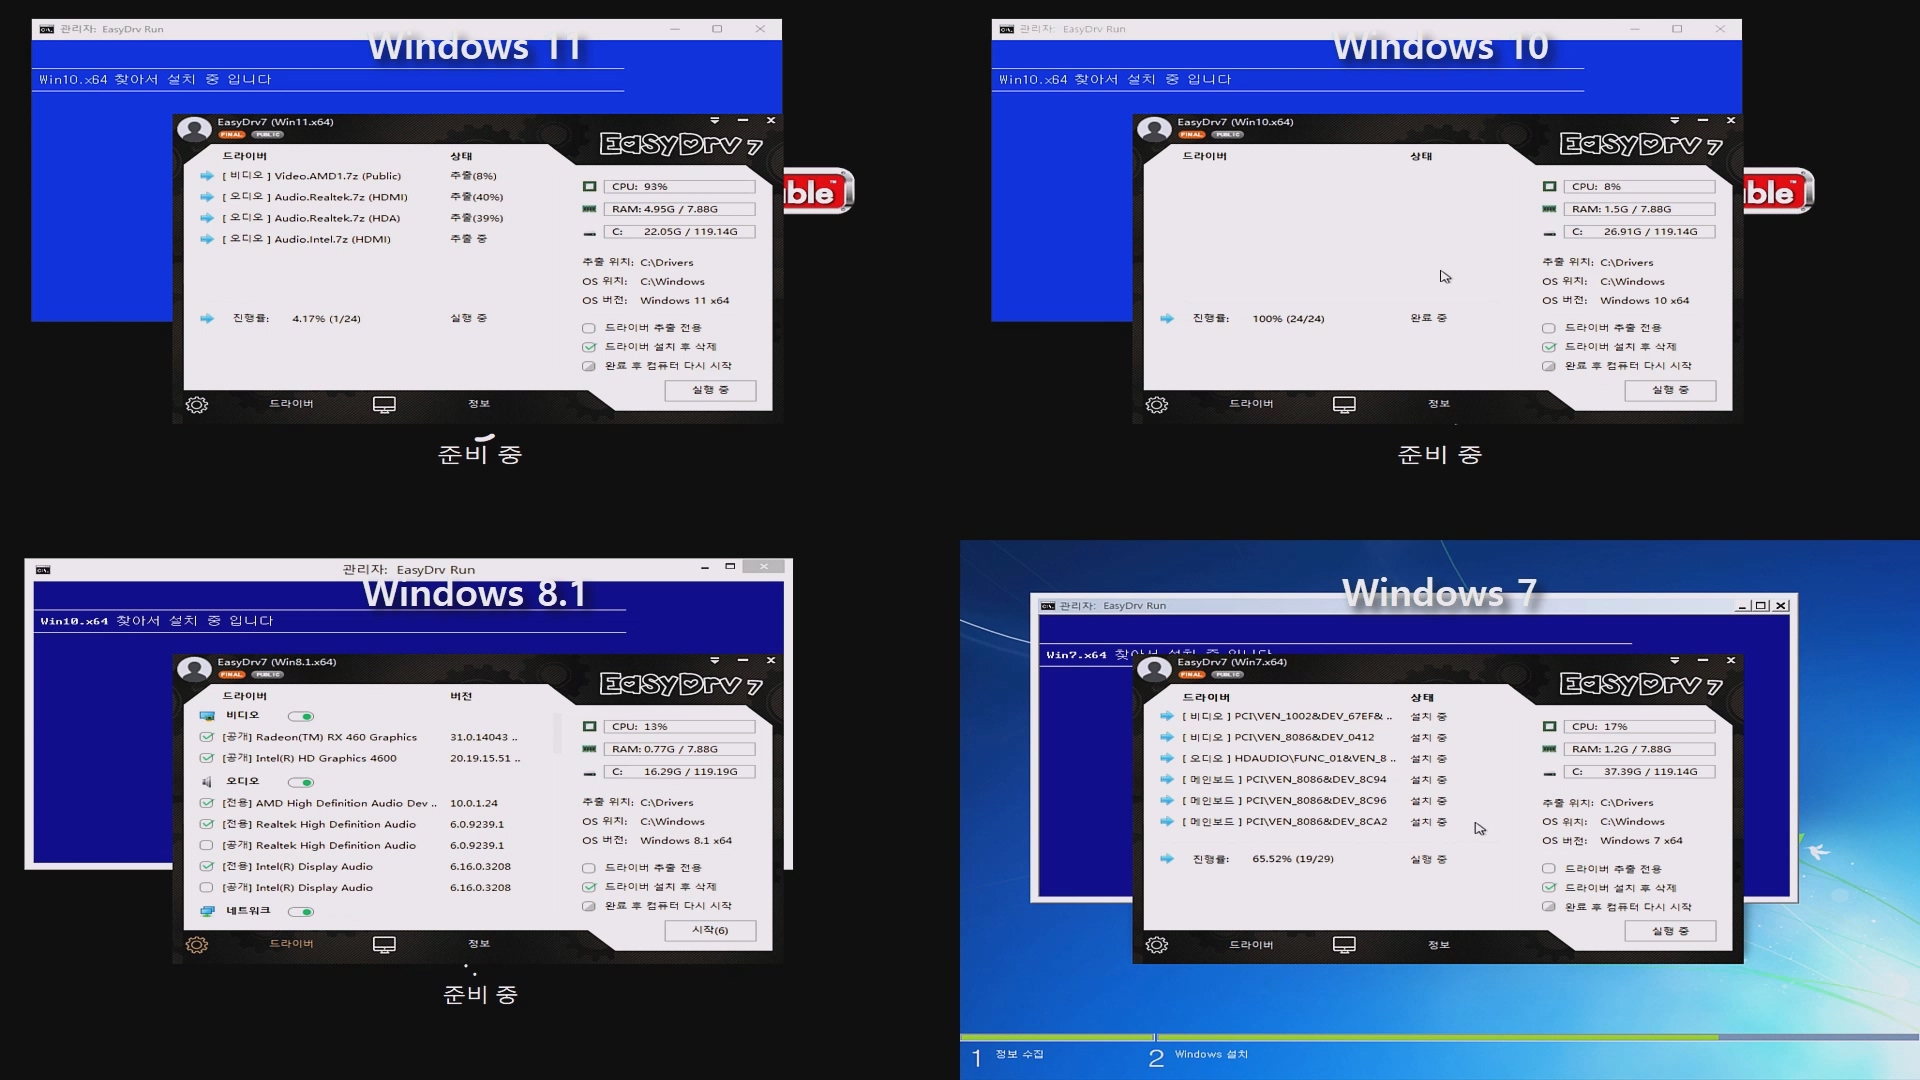Enable 드라이버 추출 전용 in Win11 window

[x=589, y=328]
